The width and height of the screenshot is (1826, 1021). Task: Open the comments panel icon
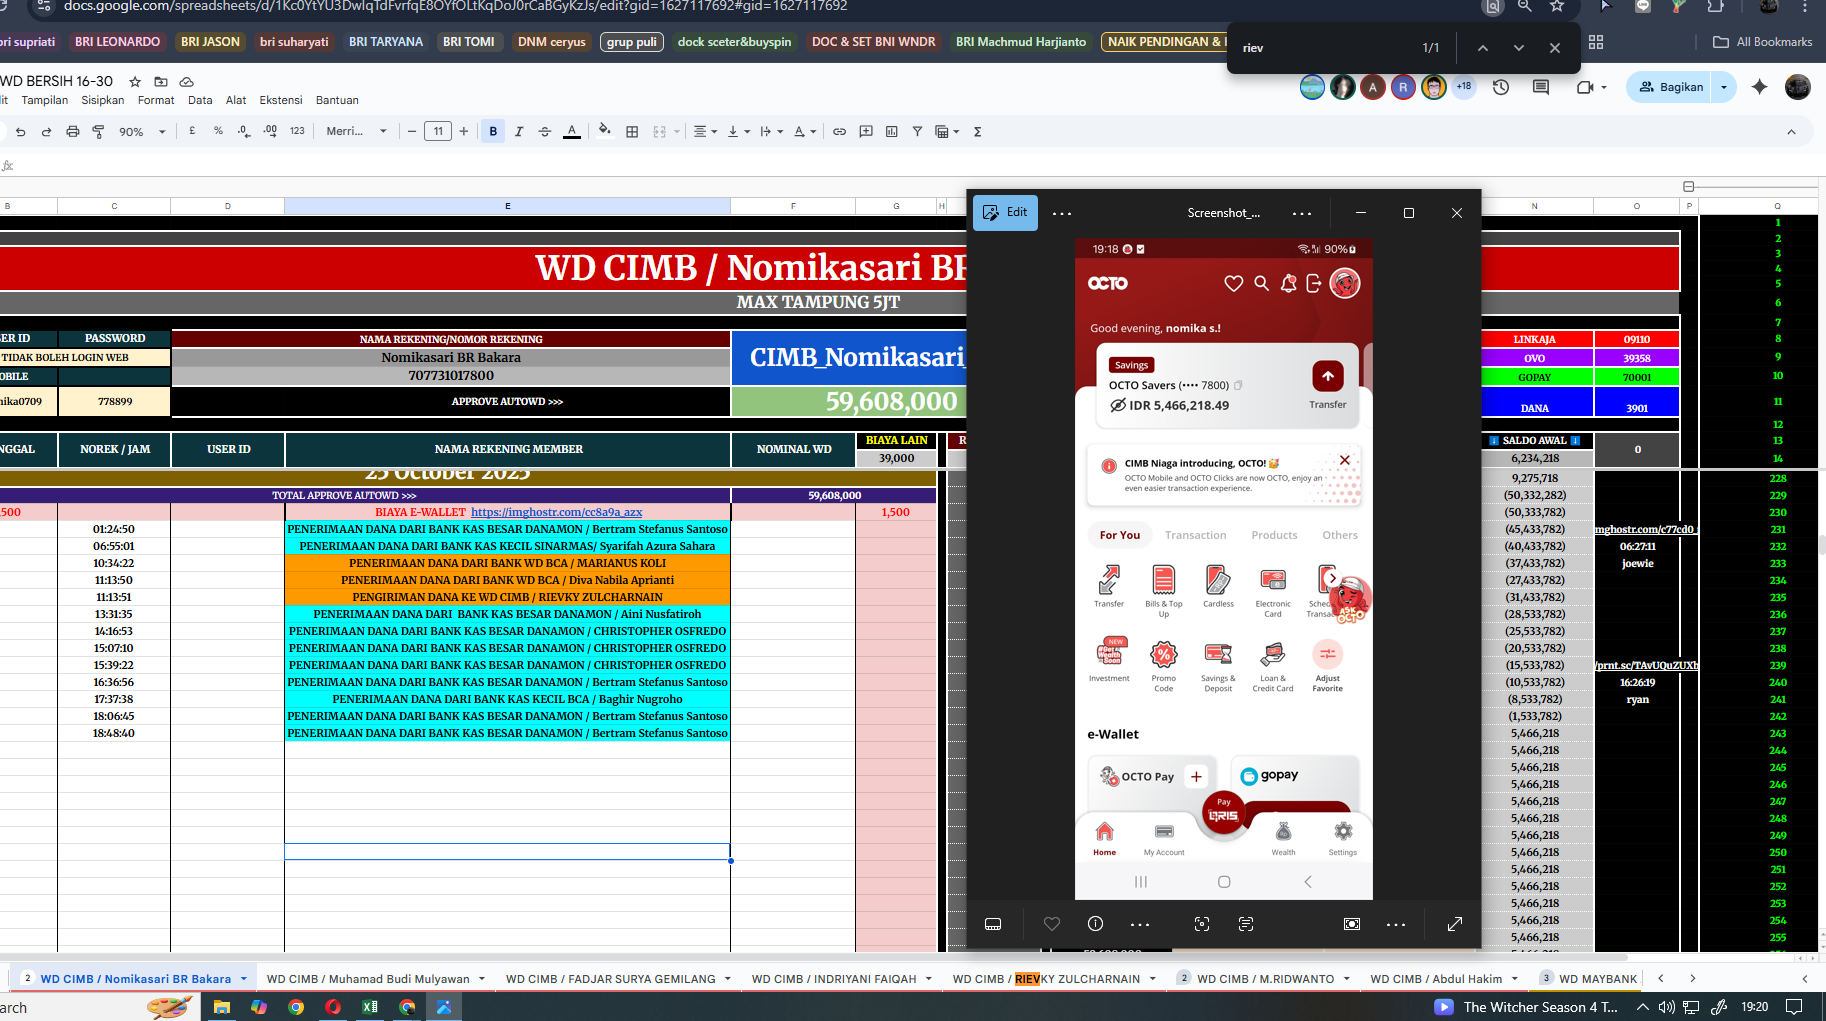tap(1541, 87)
